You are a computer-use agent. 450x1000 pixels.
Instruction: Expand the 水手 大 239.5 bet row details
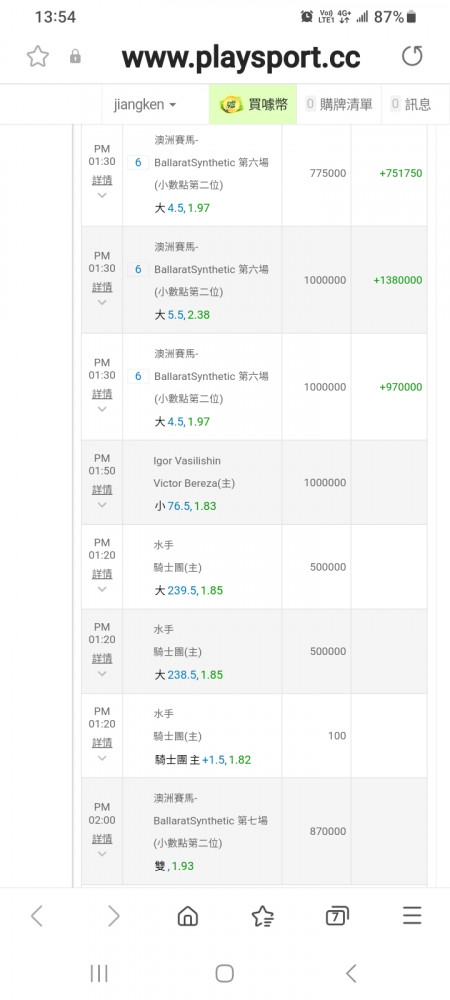102,575
